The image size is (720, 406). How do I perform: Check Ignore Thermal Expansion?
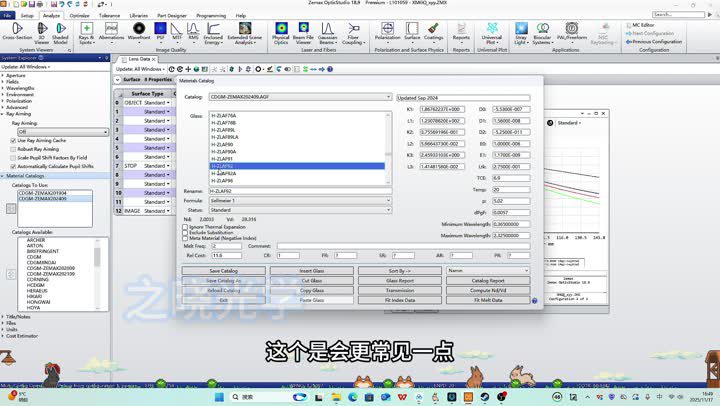(x=185, y=227)
